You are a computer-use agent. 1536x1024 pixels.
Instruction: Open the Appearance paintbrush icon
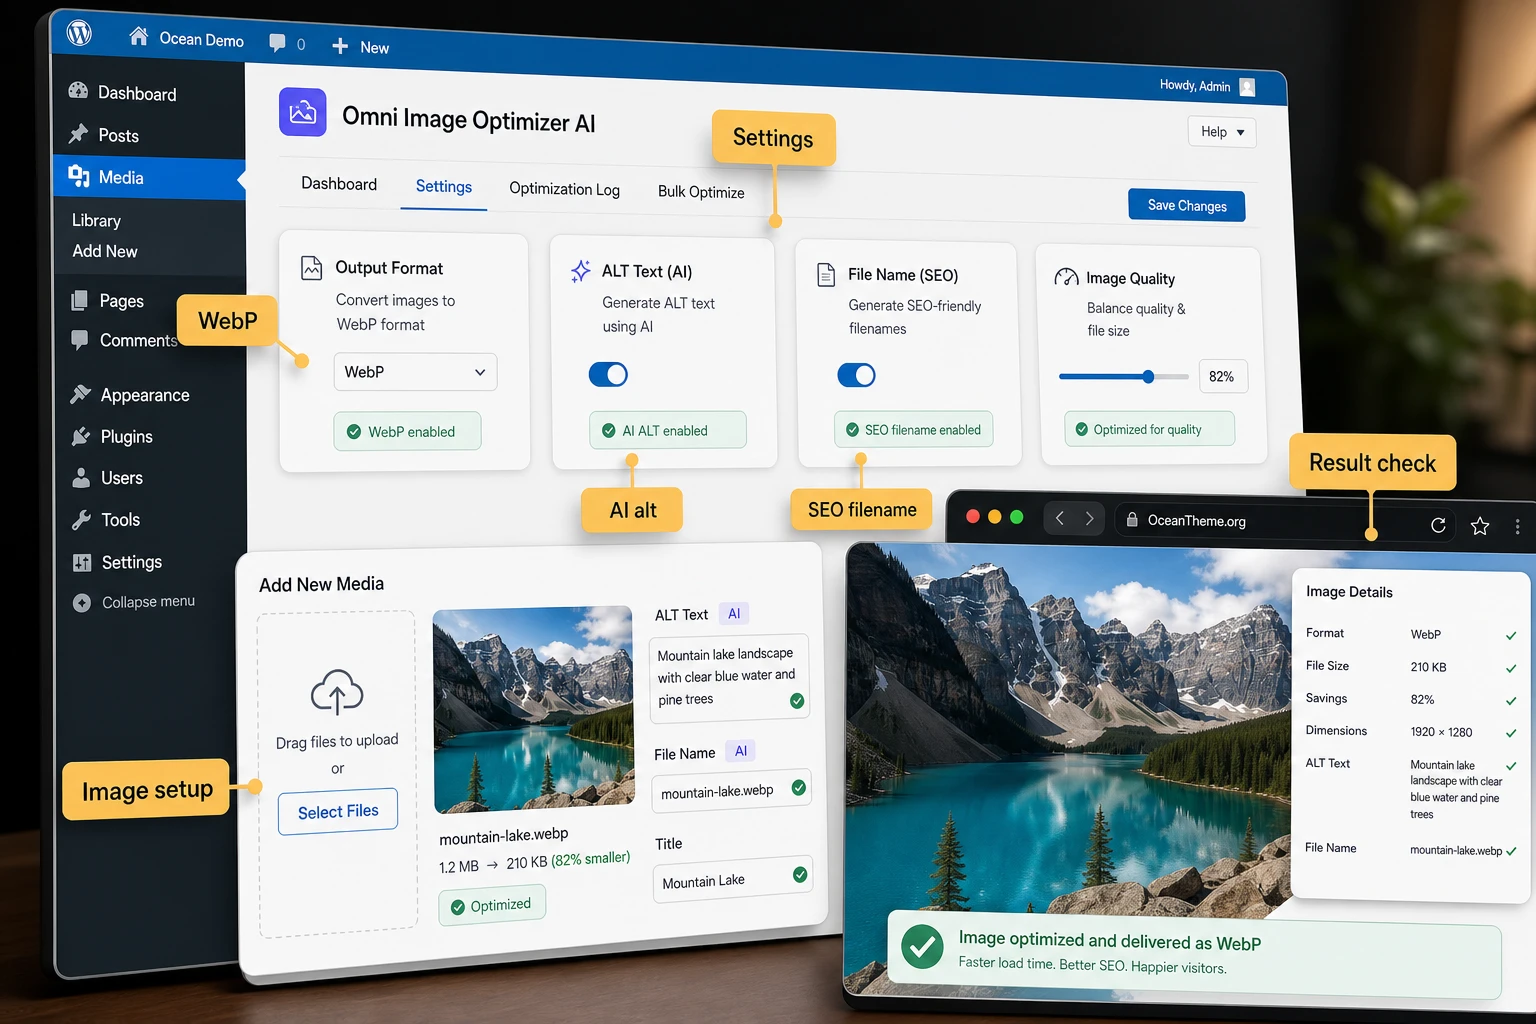point(80,394)
